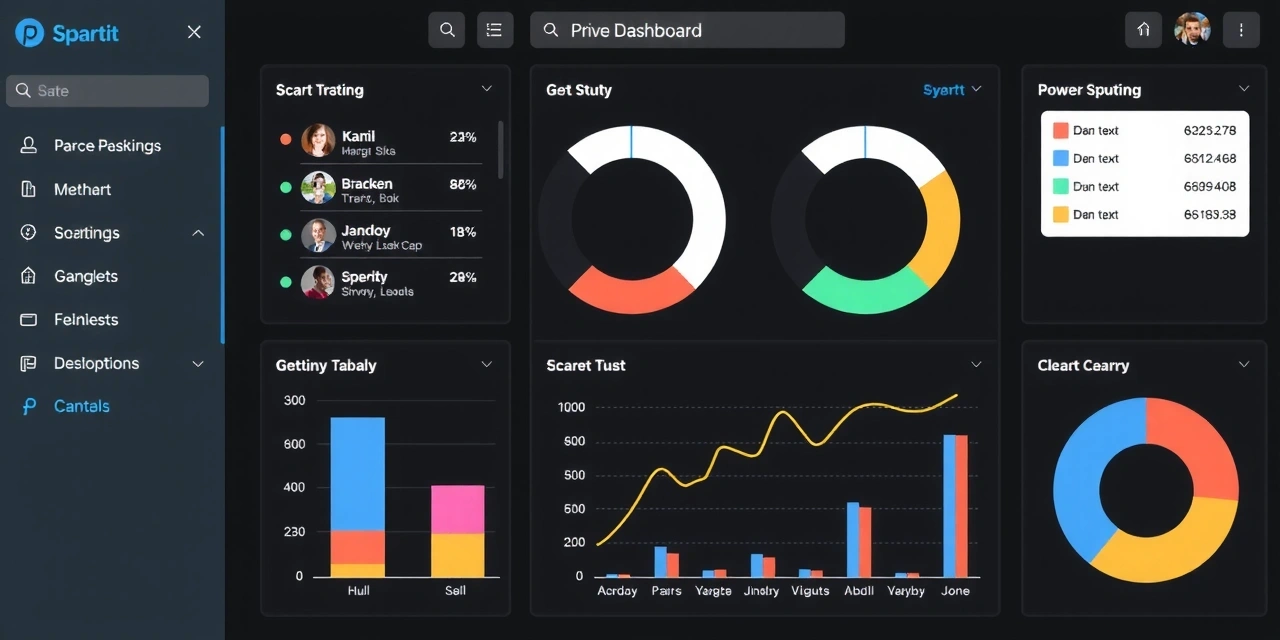
Task: Open the search magnifier icon in top bar
Action: point(446,29)
